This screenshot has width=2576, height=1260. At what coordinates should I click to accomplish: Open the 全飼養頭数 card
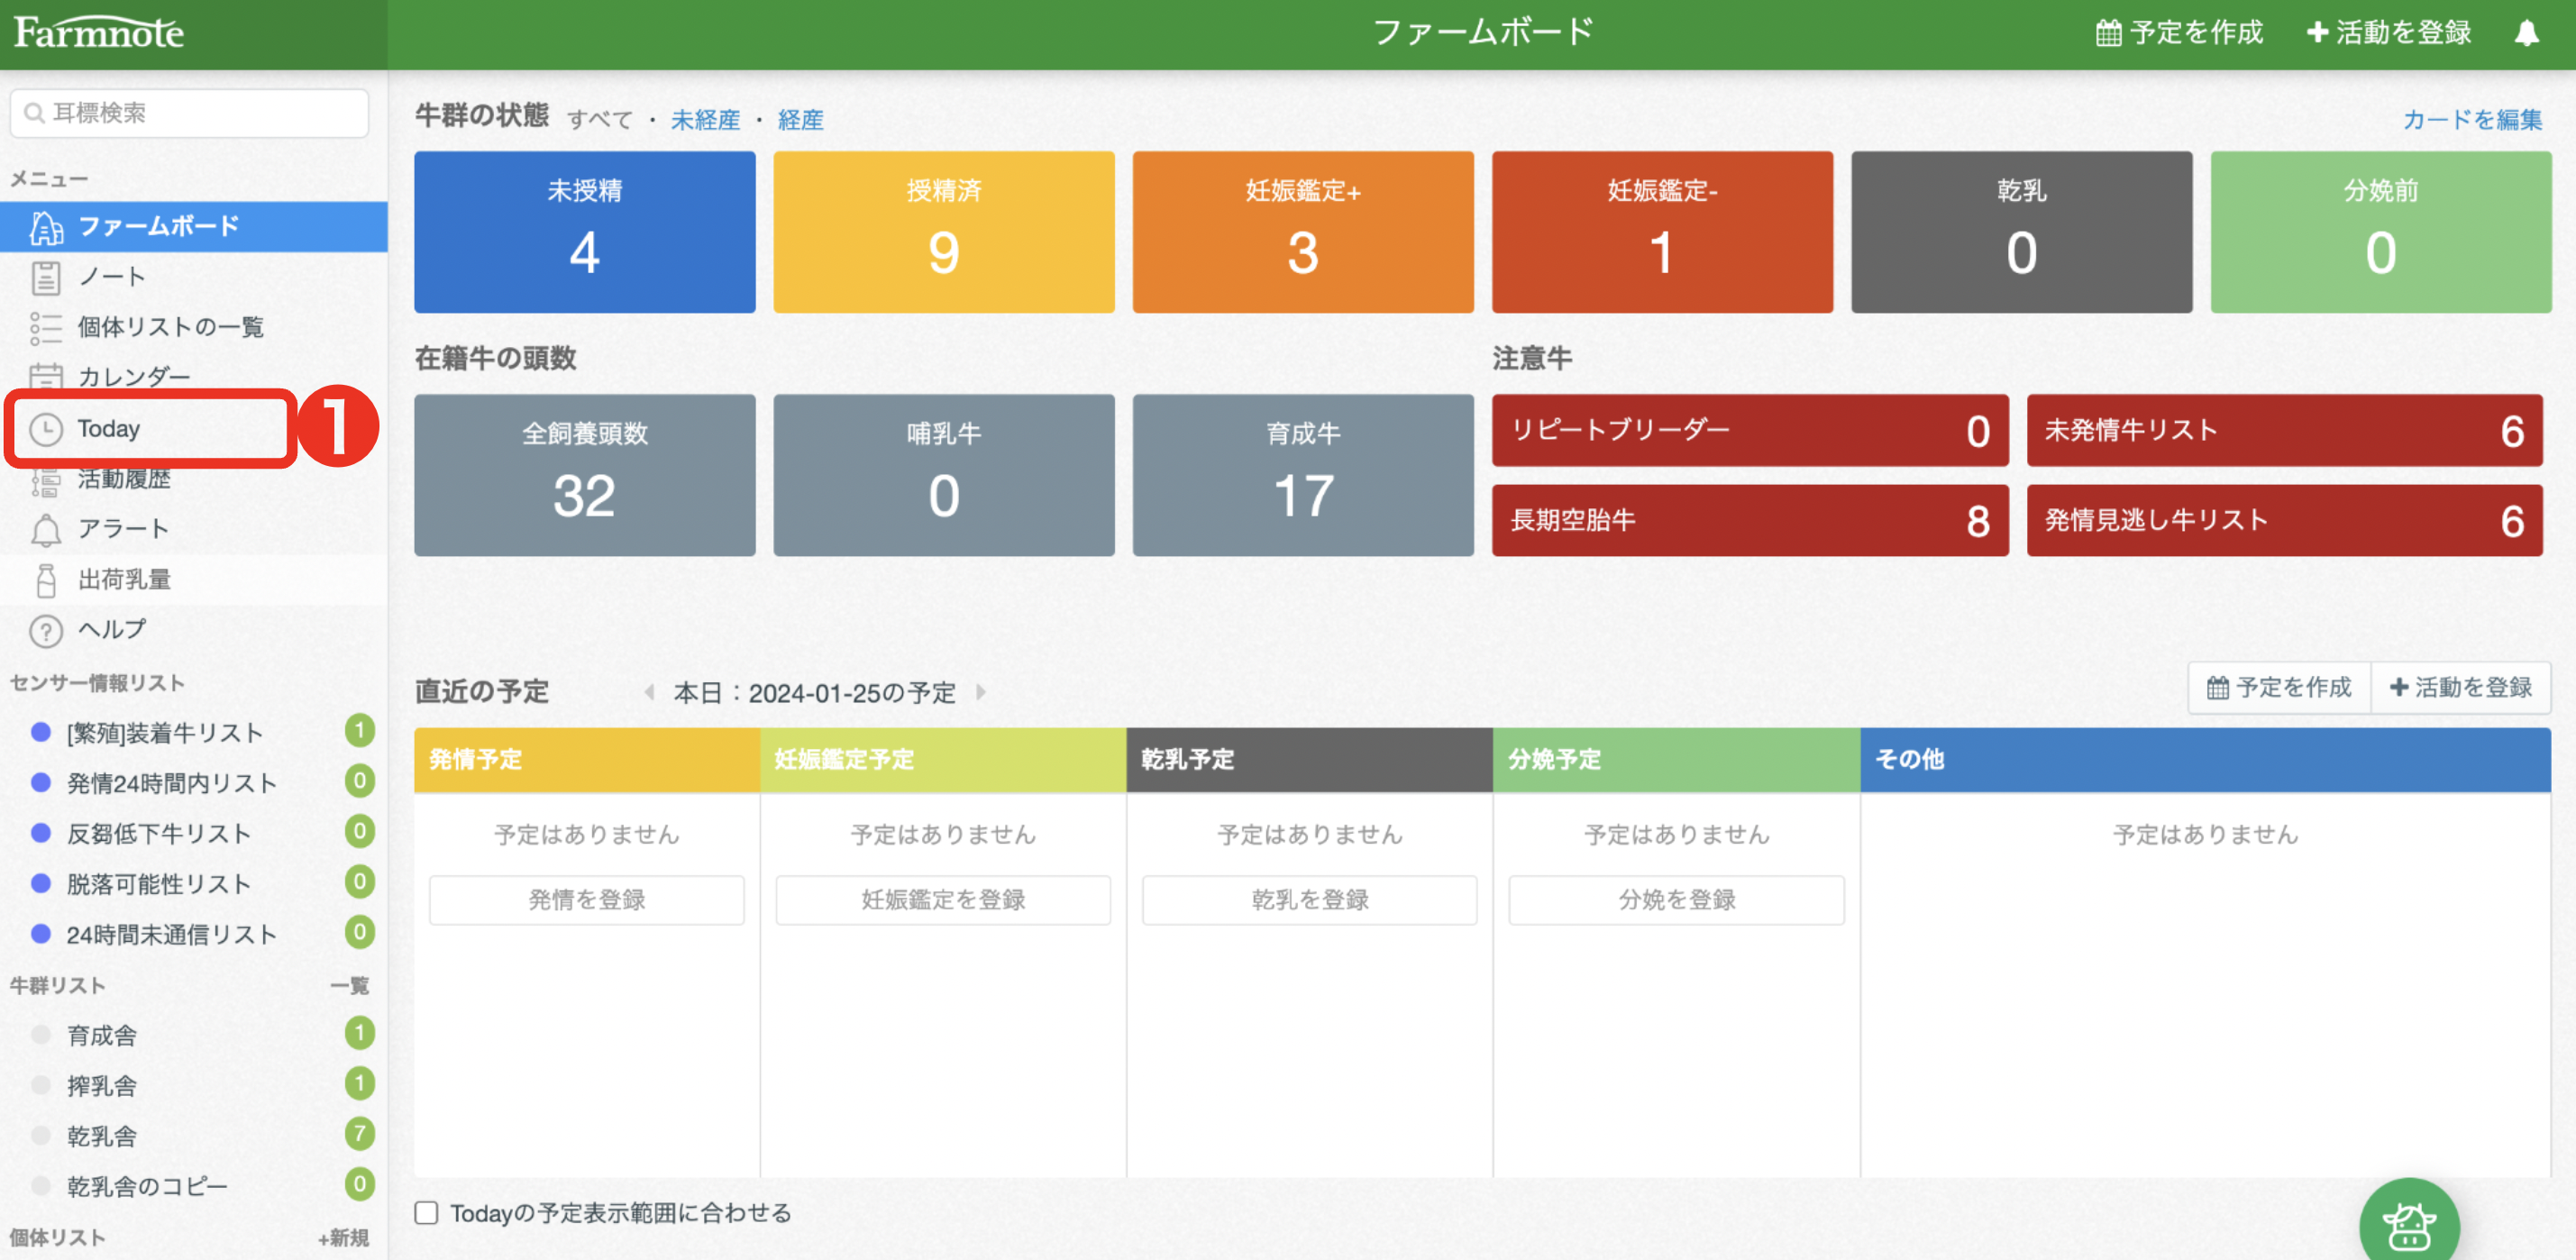click(x=585, y=475)
